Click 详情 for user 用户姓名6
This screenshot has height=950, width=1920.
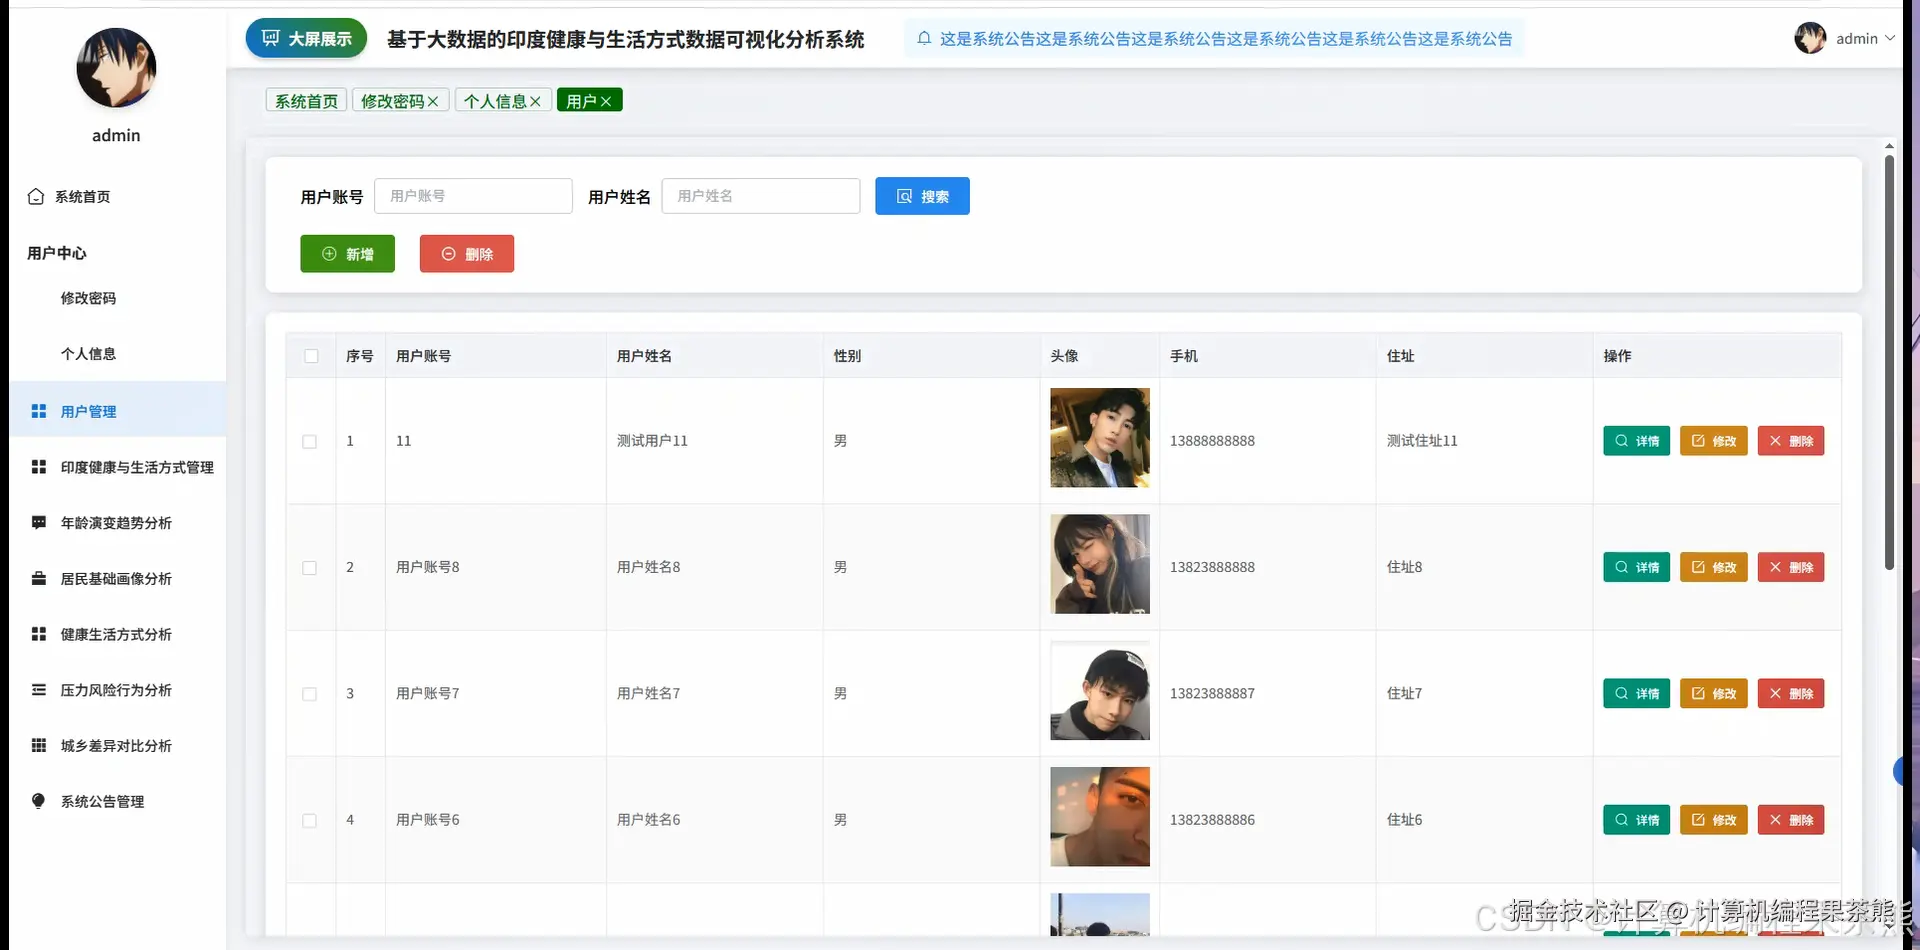(x=1636, y=820)
